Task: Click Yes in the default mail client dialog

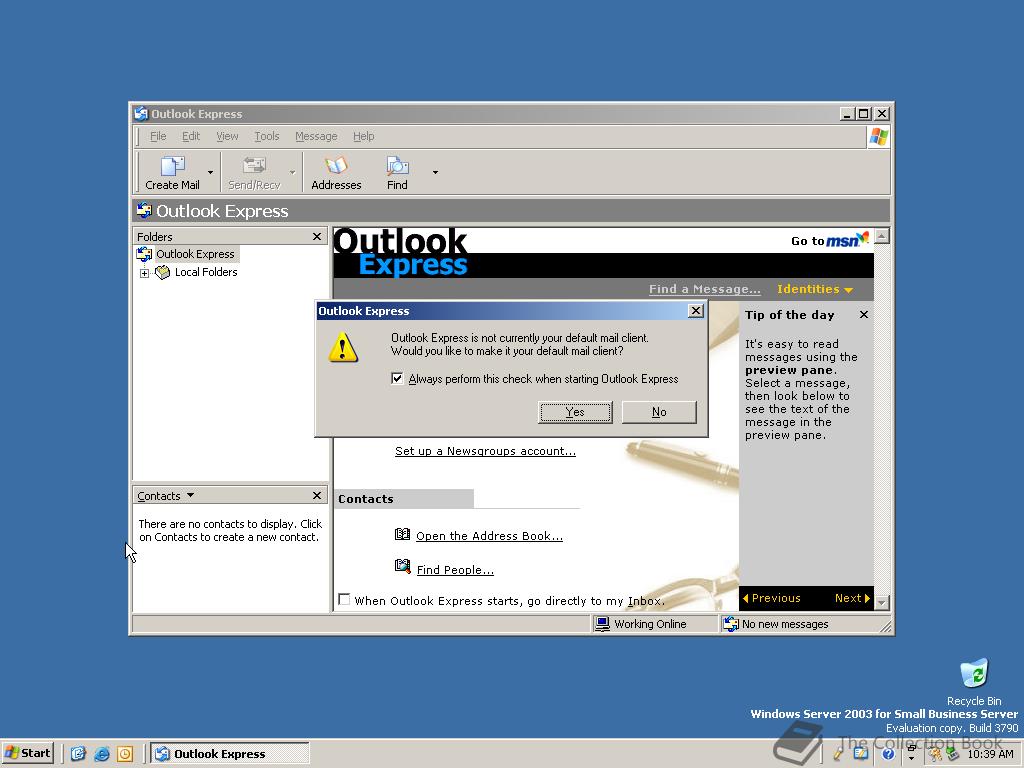Action: (575, 412)
